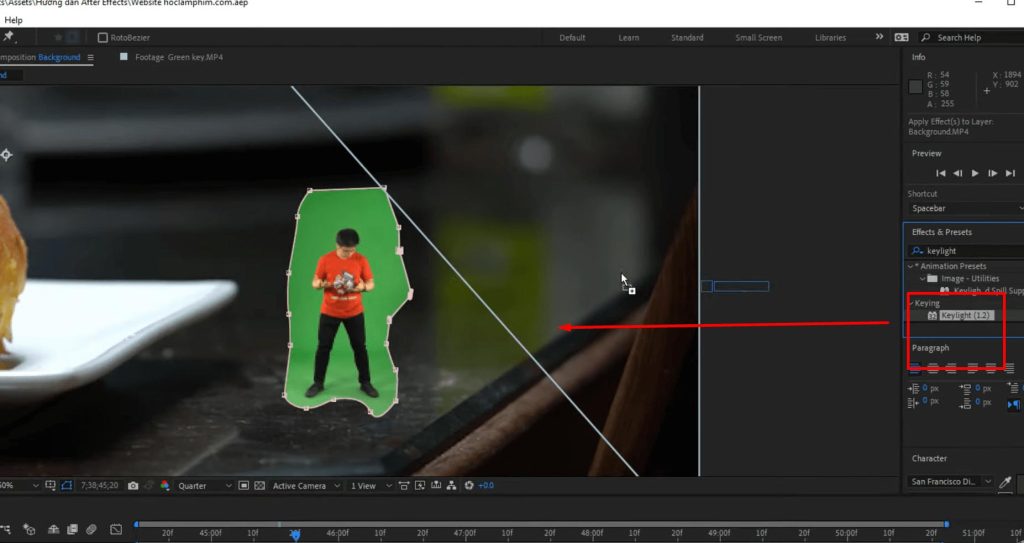Click the timeline current time indicator
The width and height of the screenshot is (1024, 543).
tap(295, 535)
